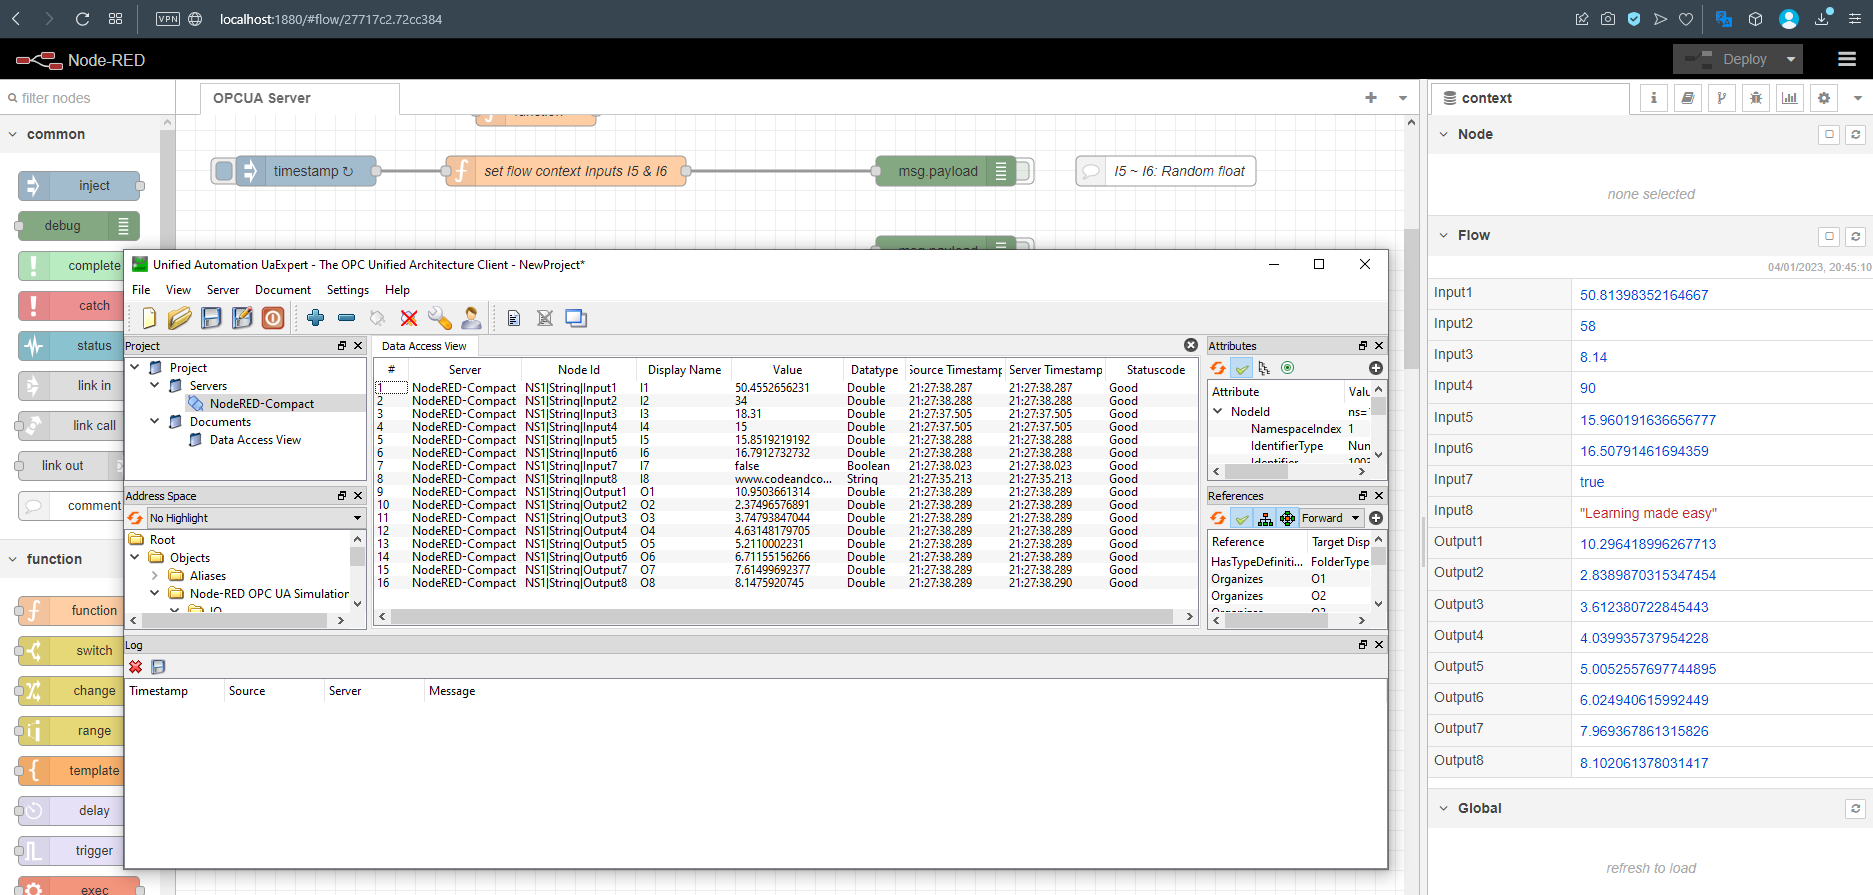Select the 'set flow context Inputs I5 & I6' node
The width and height of the screenshot is (1873, 895).
tap(567, 171)
